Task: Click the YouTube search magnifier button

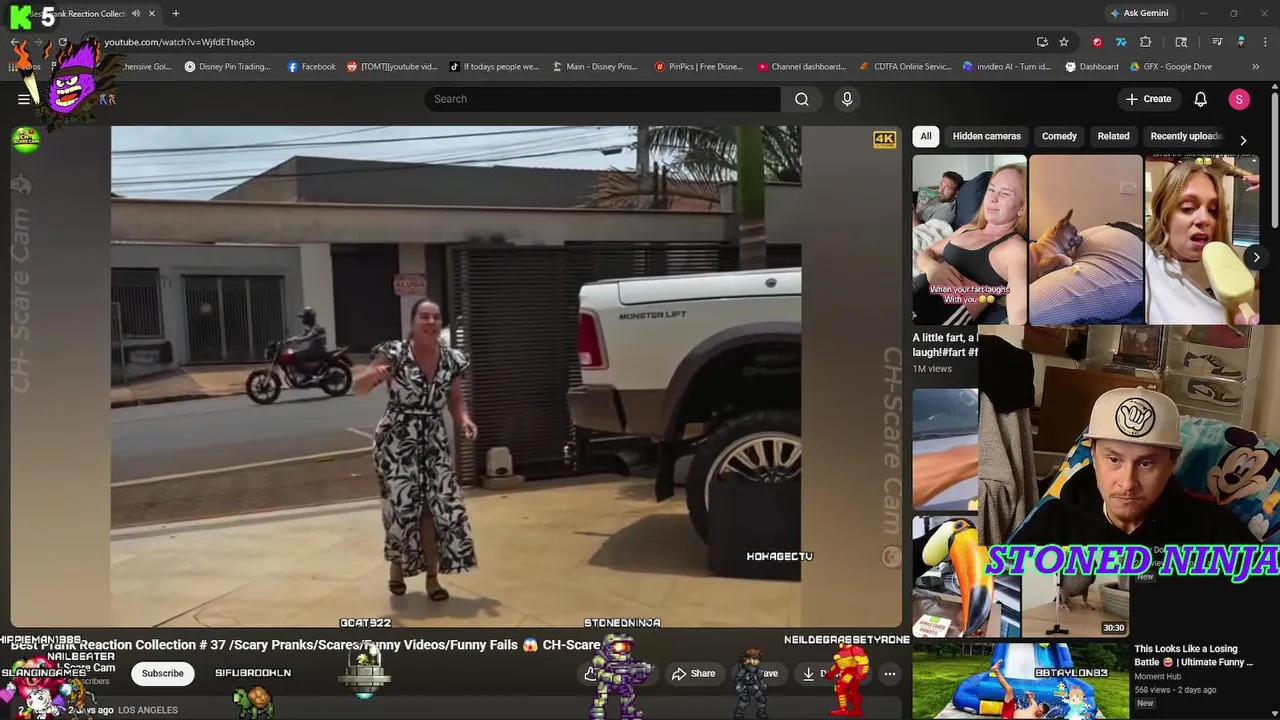Action: coord(802,99)
